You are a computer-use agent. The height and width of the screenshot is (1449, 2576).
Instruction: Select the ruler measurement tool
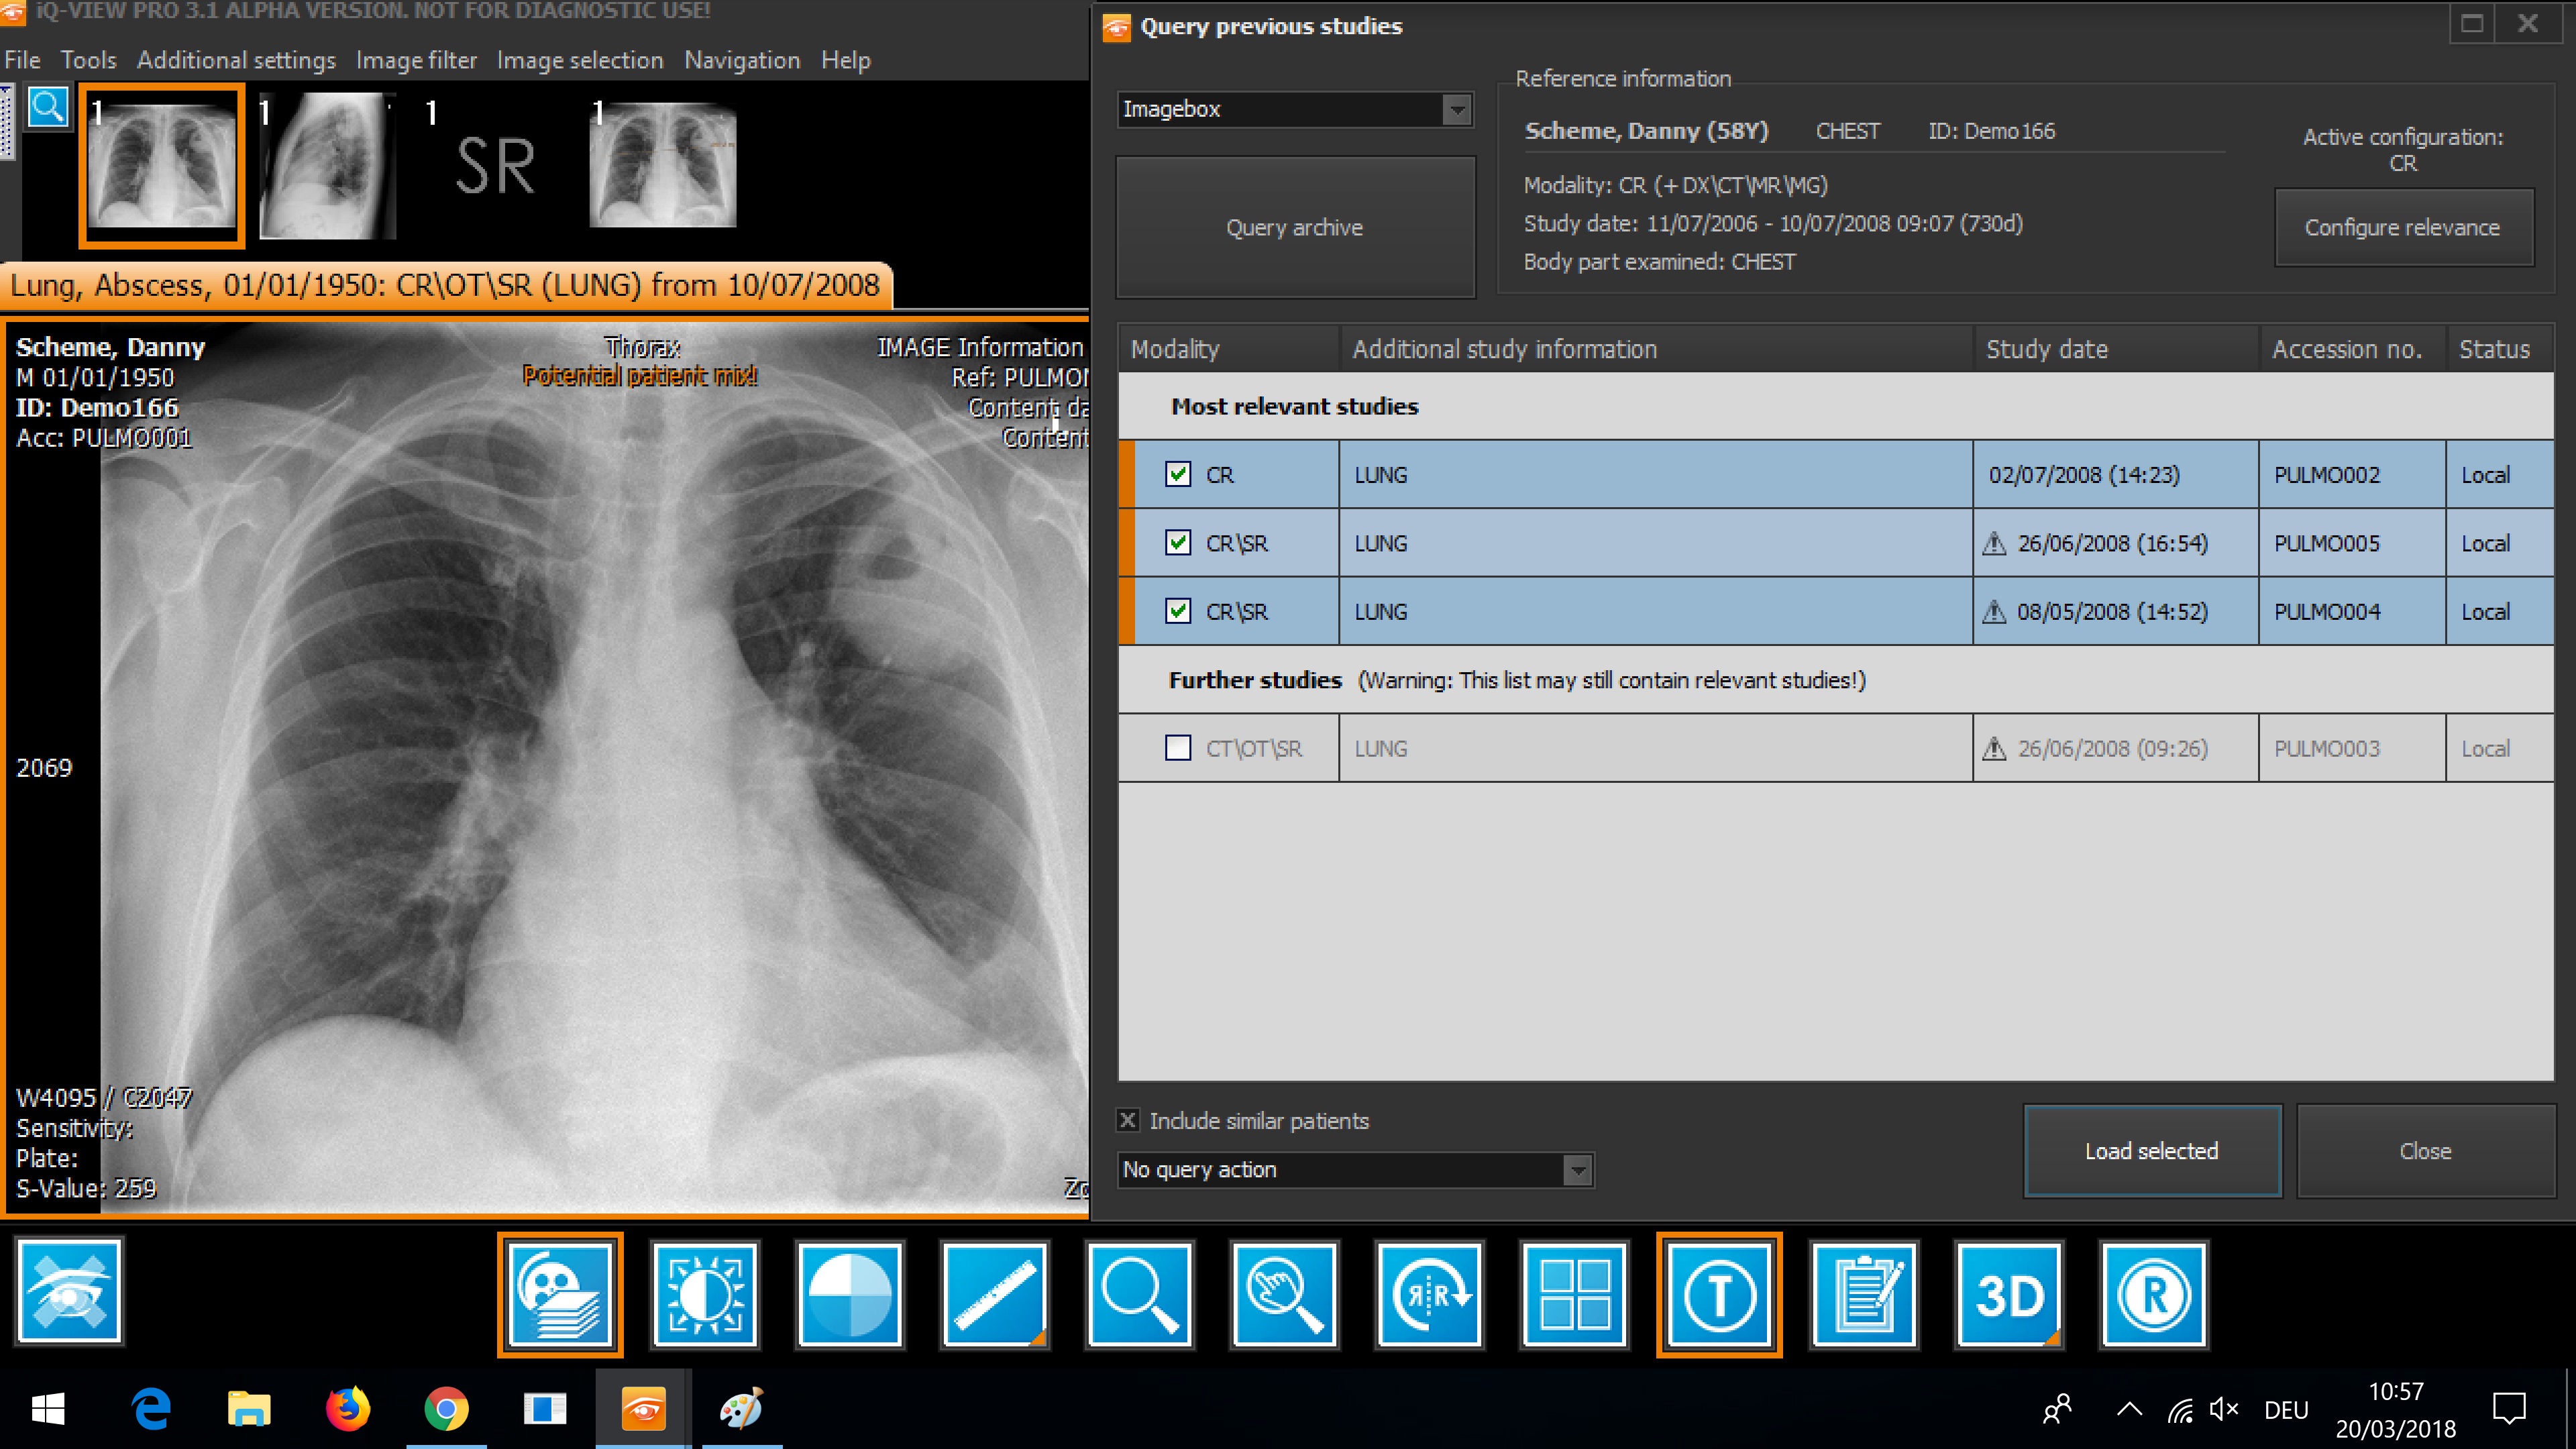click(x=994, y=1294)
